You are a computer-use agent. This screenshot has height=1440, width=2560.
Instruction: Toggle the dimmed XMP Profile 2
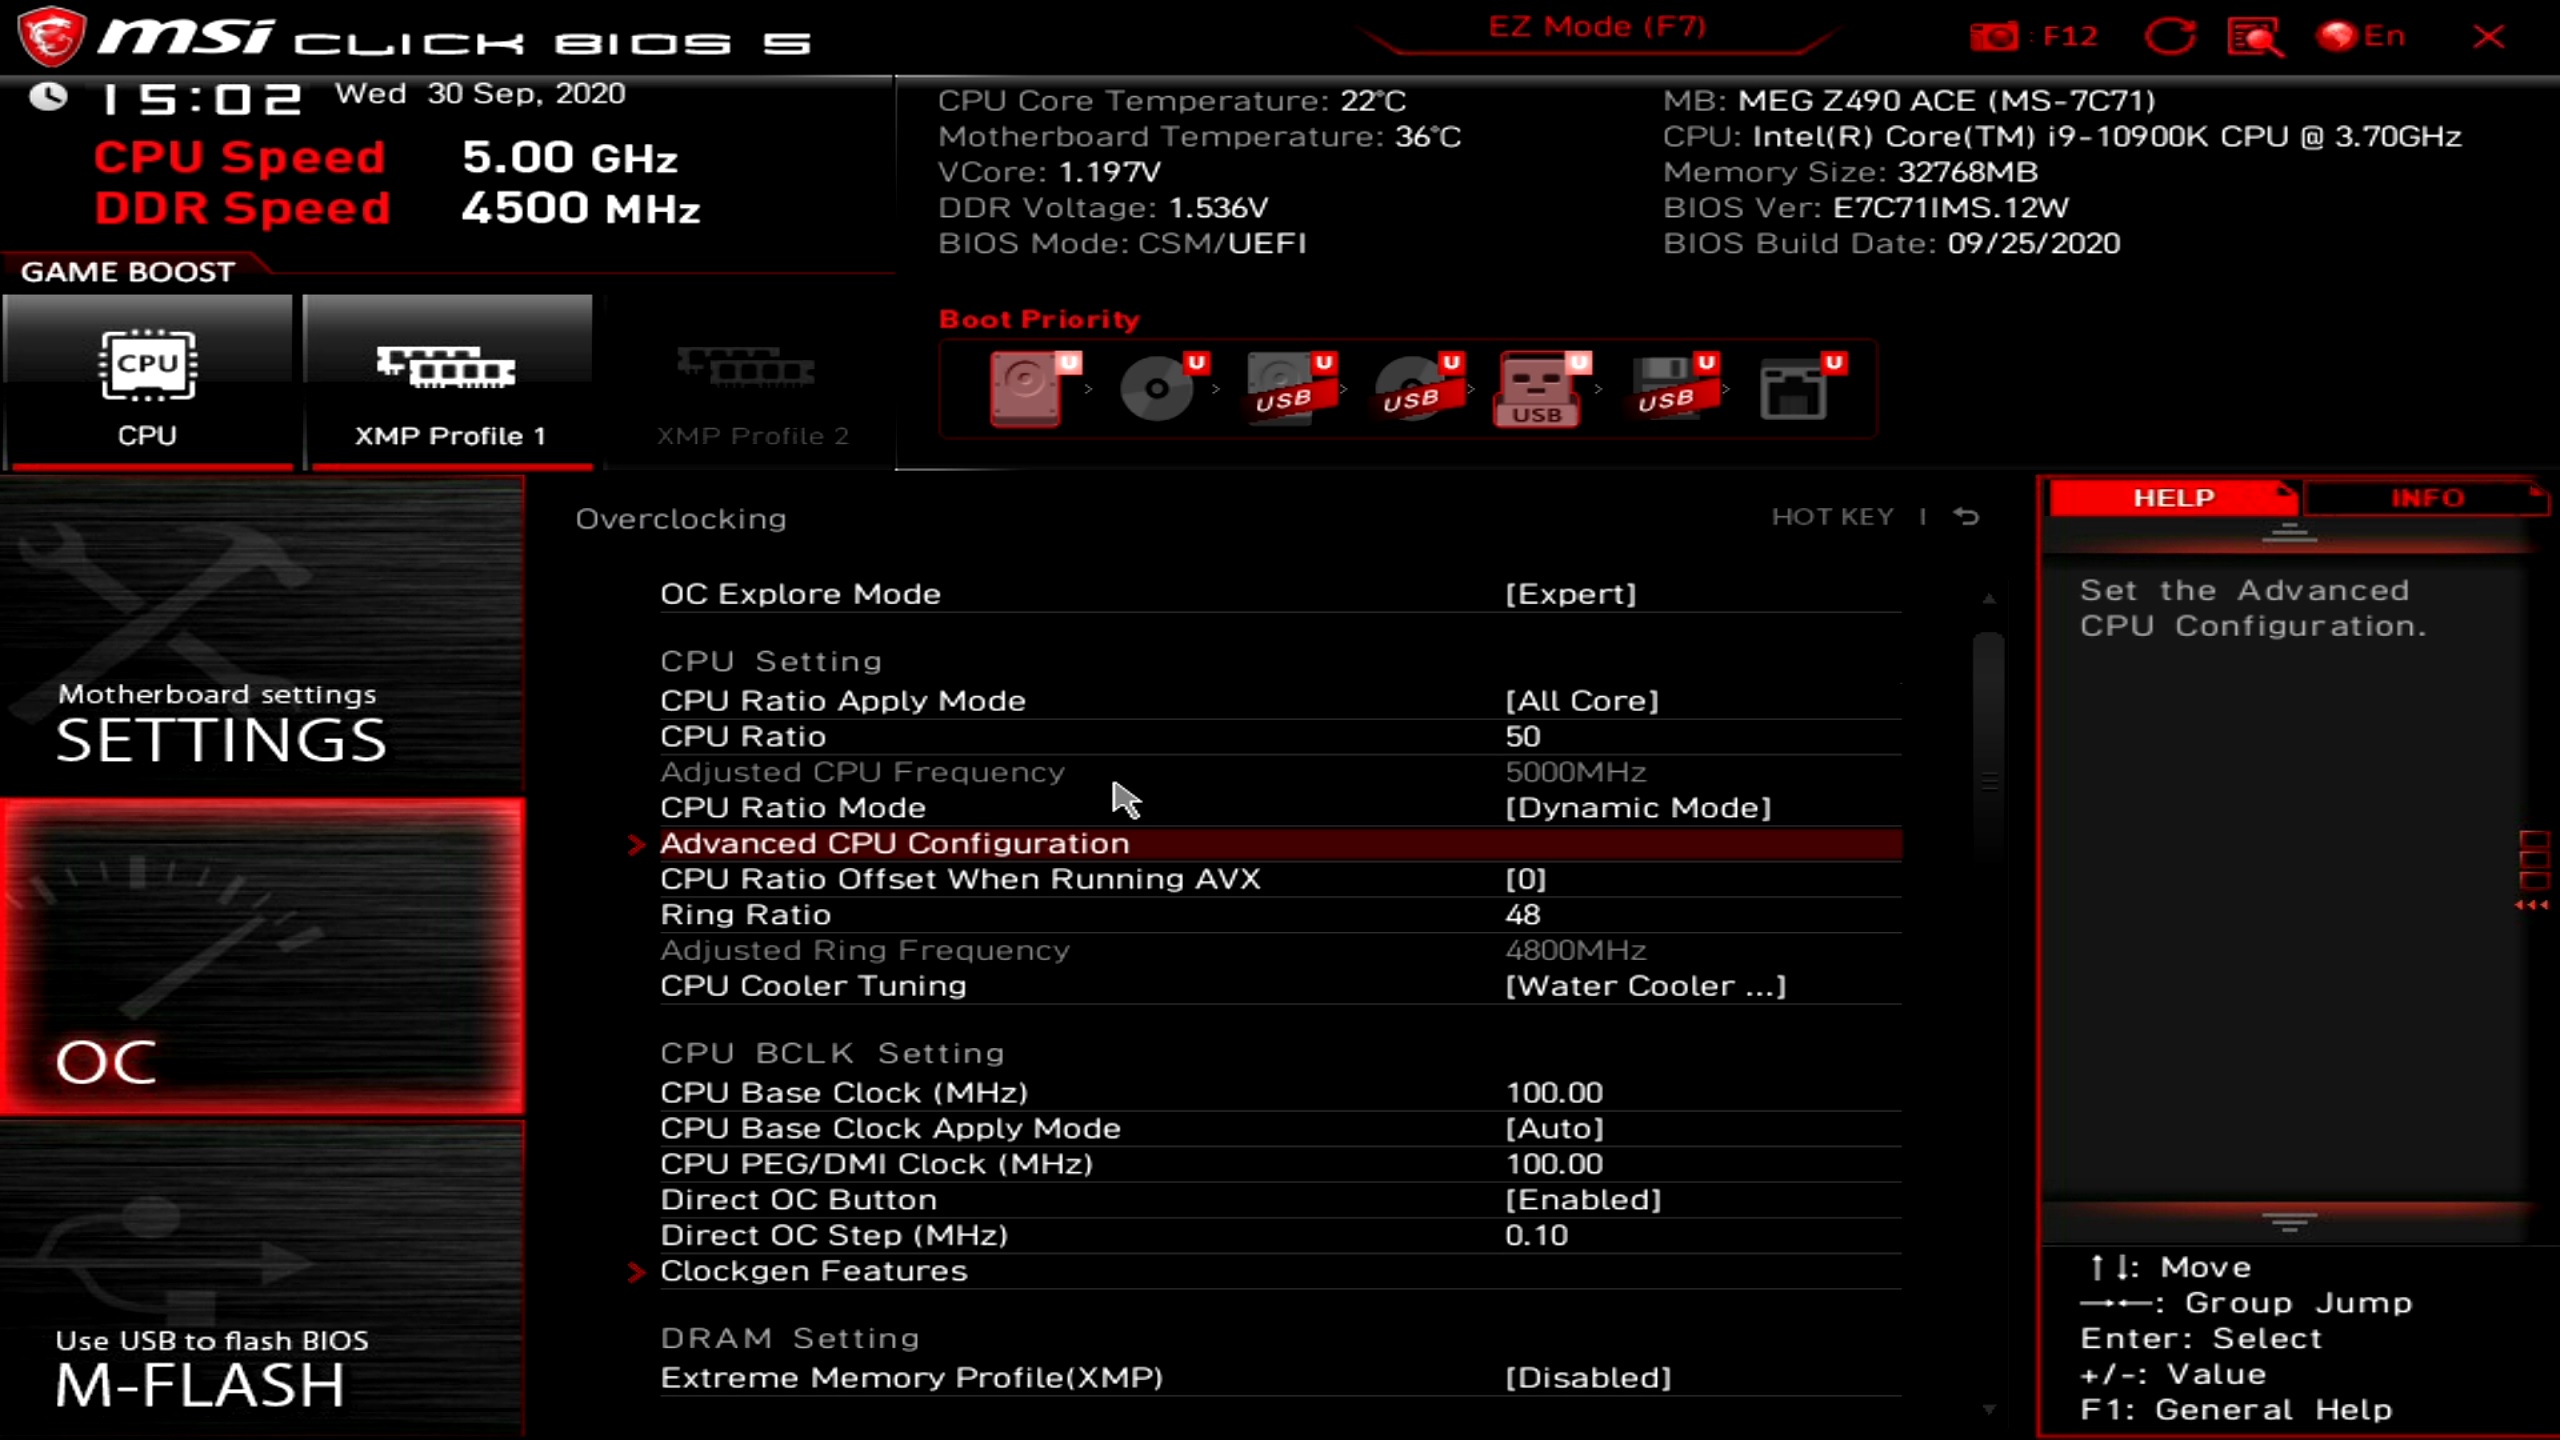point(750,382)
